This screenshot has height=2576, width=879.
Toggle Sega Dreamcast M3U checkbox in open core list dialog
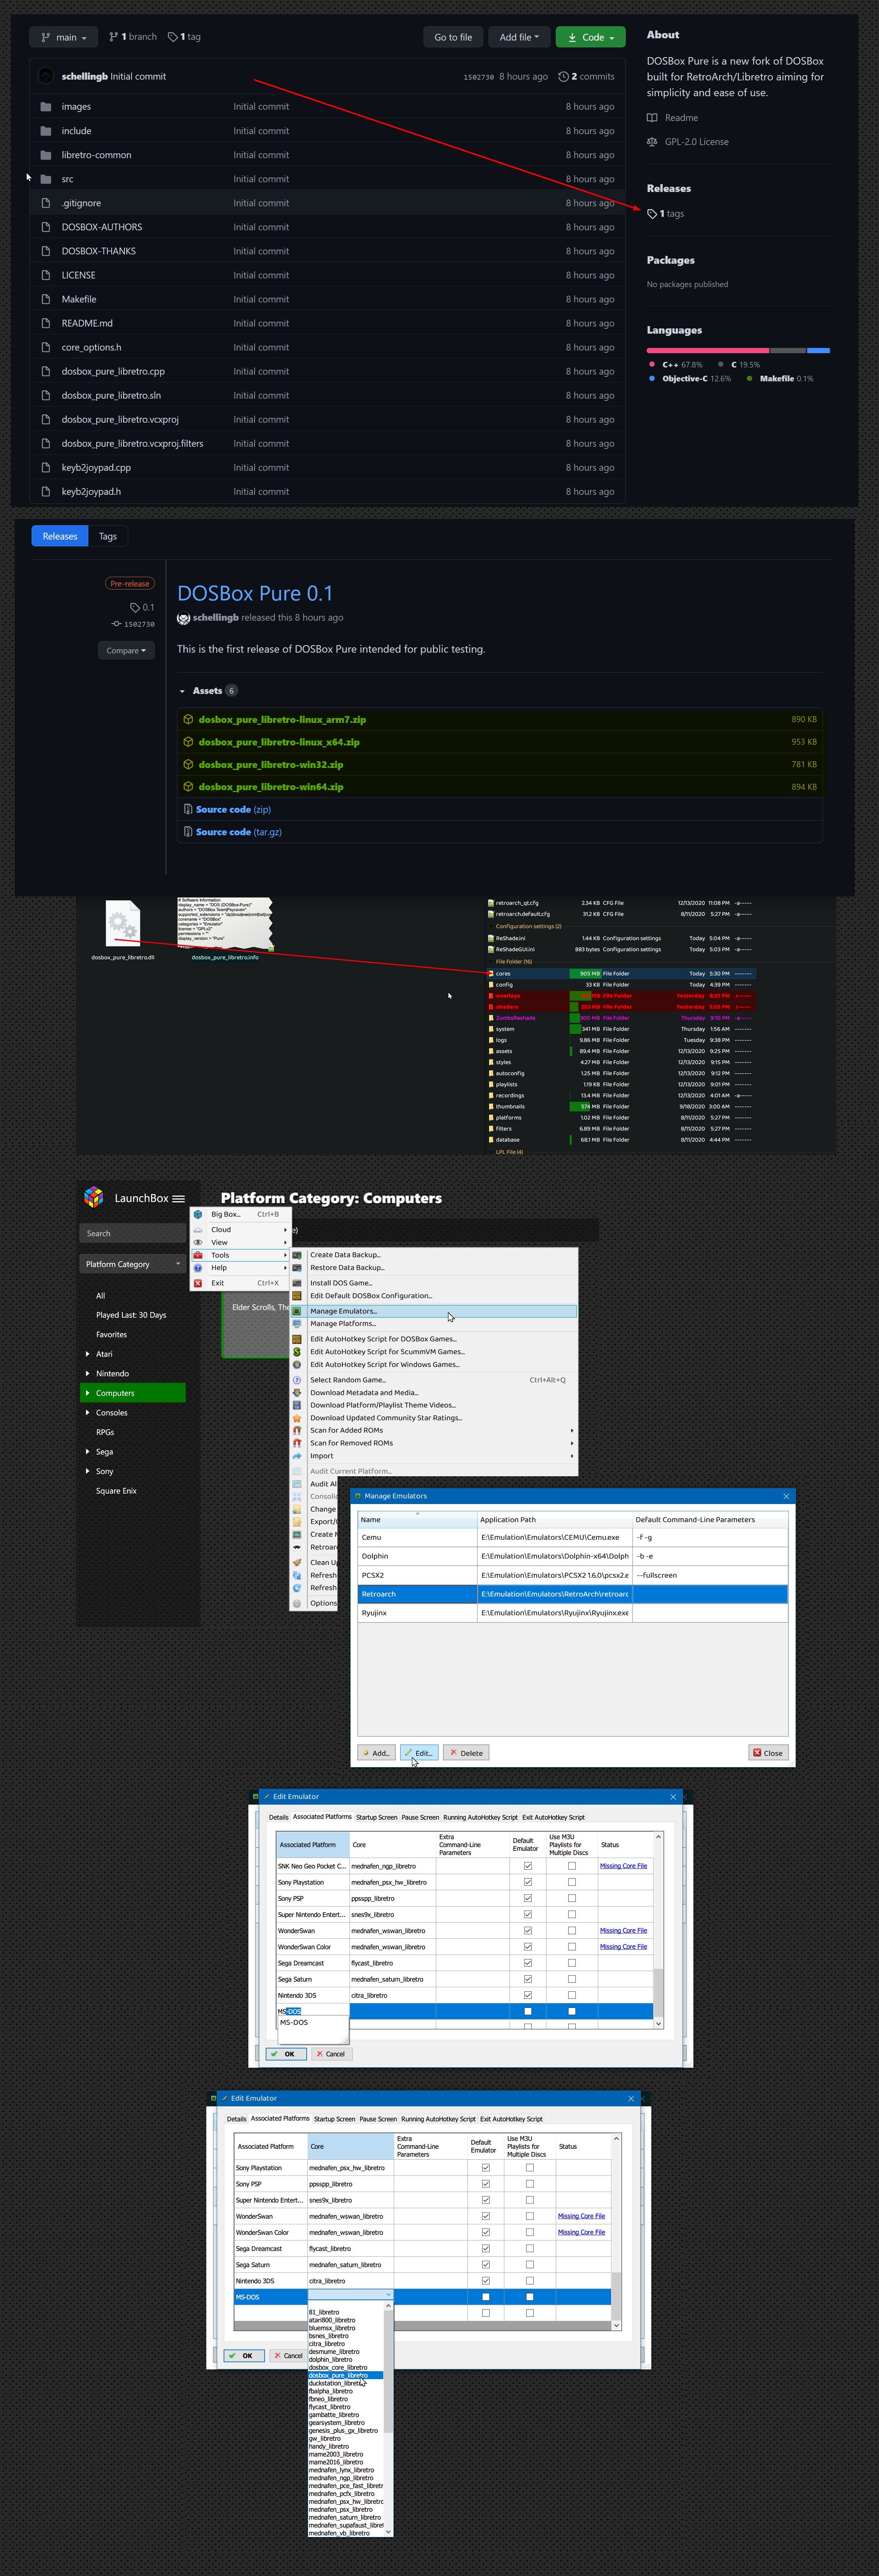click(x=530, y=2249)
